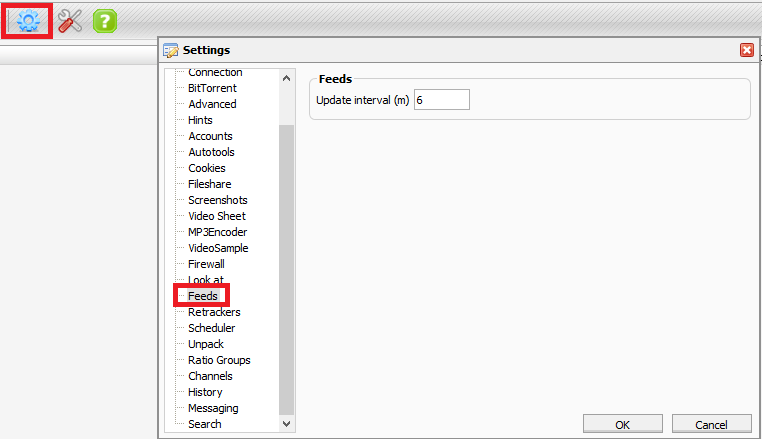Open the Scheduler settings page
Viewport: 762px width, 439px height.
pyautogui.click(x=211, y=328)
